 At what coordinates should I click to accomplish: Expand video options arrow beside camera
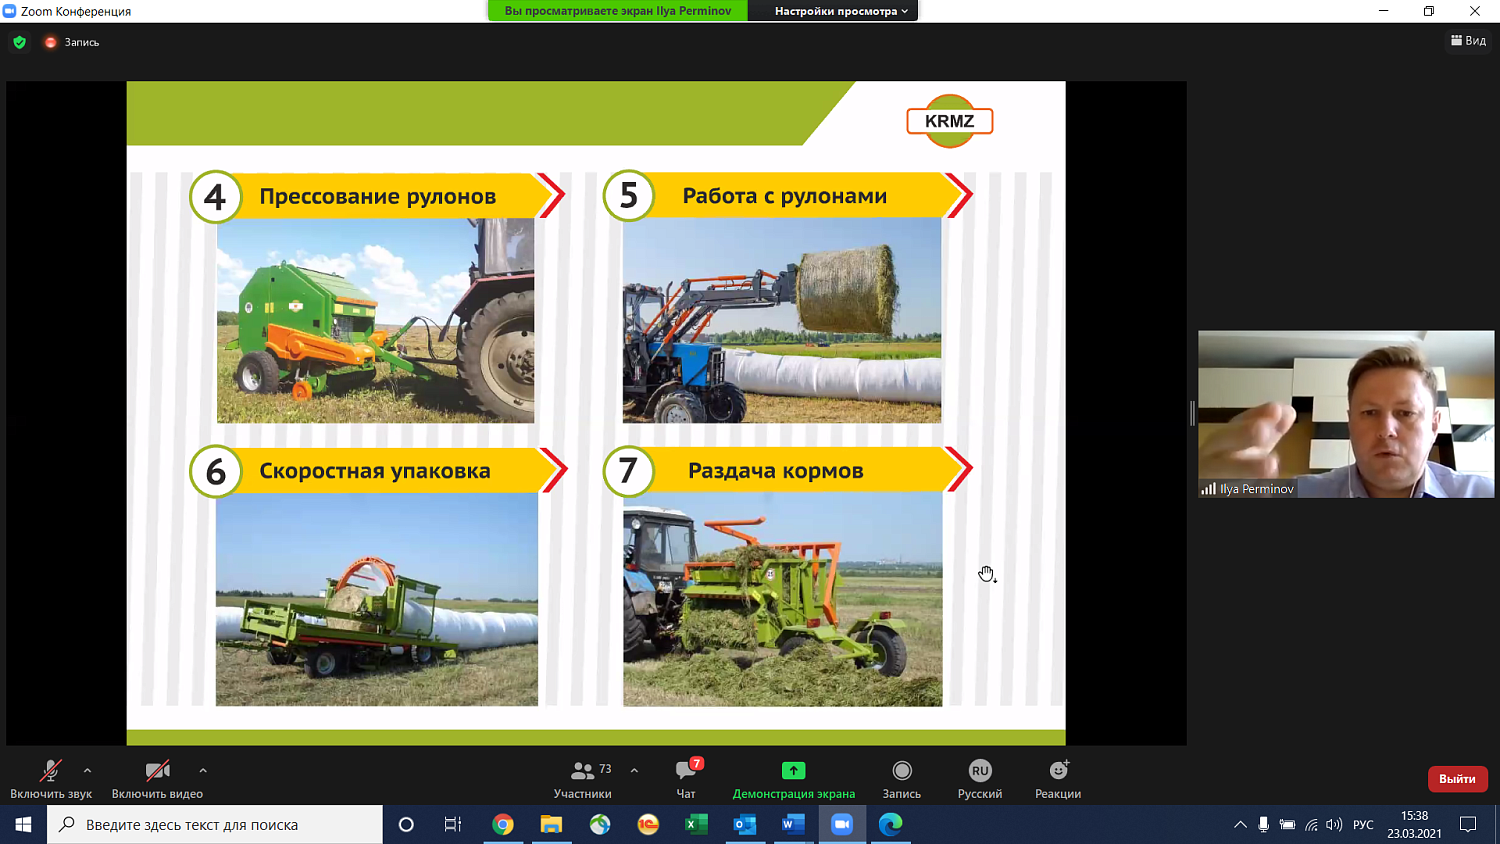point(203,770)
